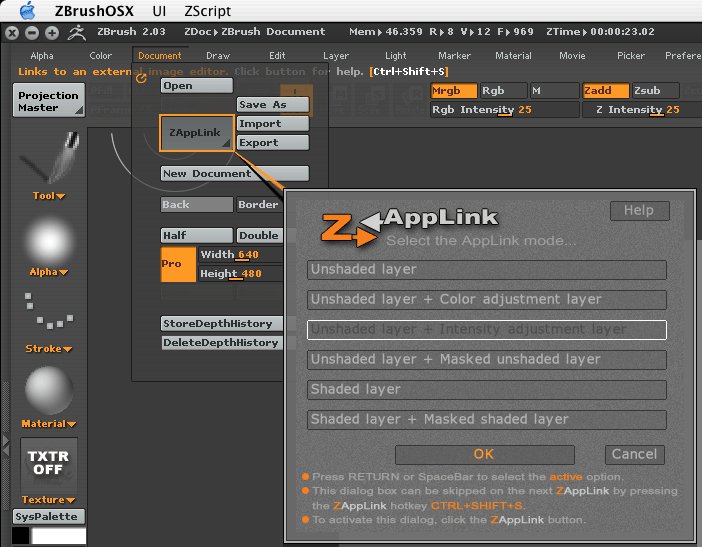Expand the Material palette arrow
Image resolution: width=702 pixels, height=547 pixels.
[71, 424]
